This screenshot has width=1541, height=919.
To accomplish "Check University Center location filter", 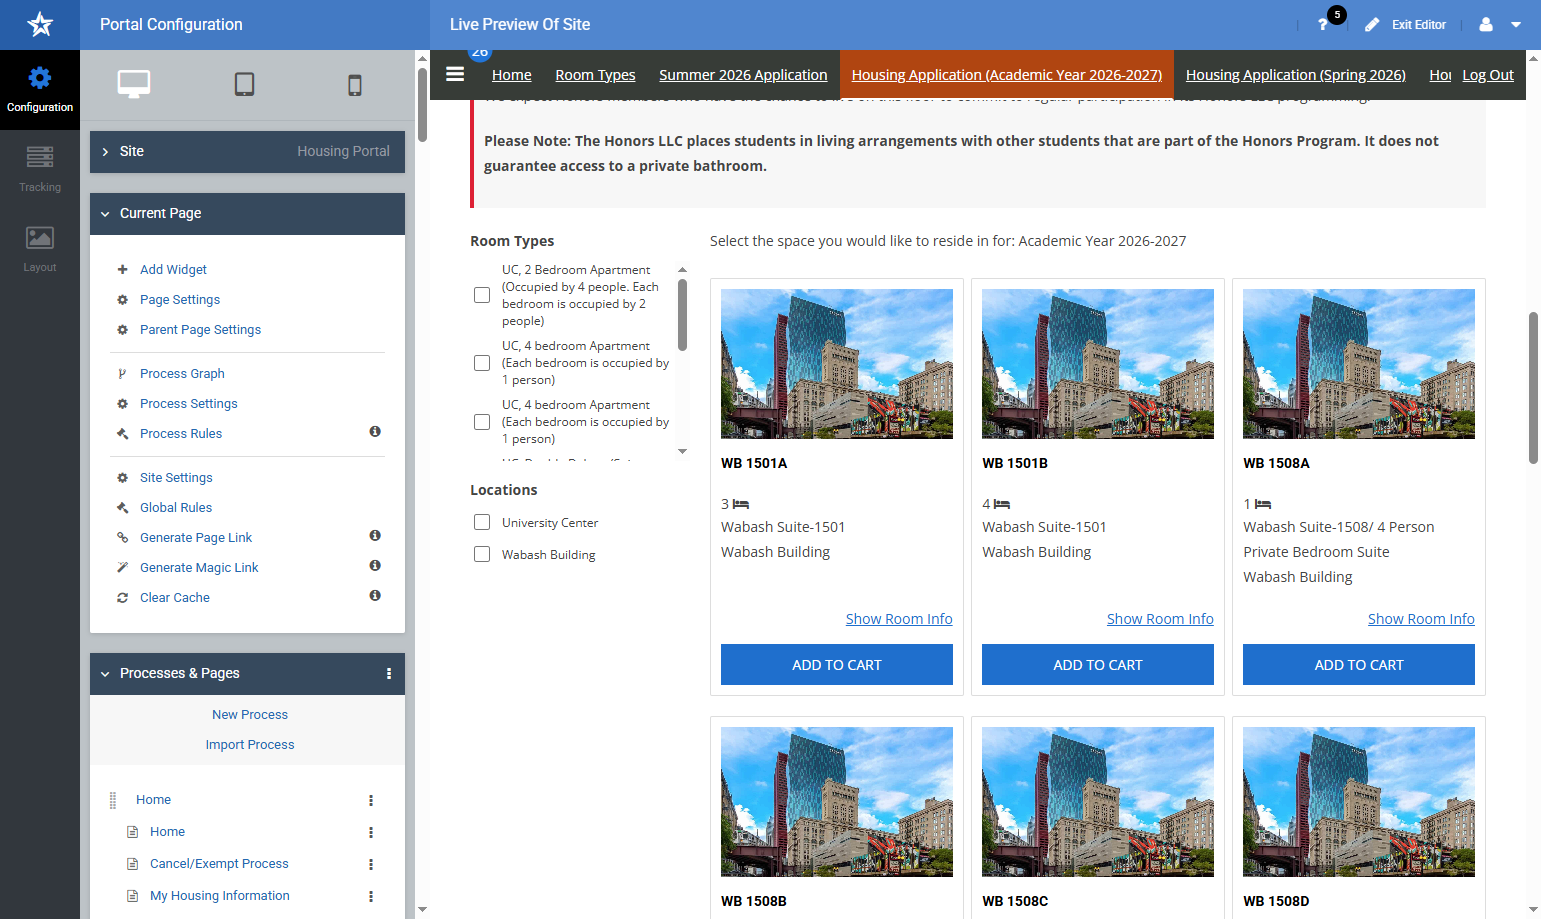I will pos(482,522).
